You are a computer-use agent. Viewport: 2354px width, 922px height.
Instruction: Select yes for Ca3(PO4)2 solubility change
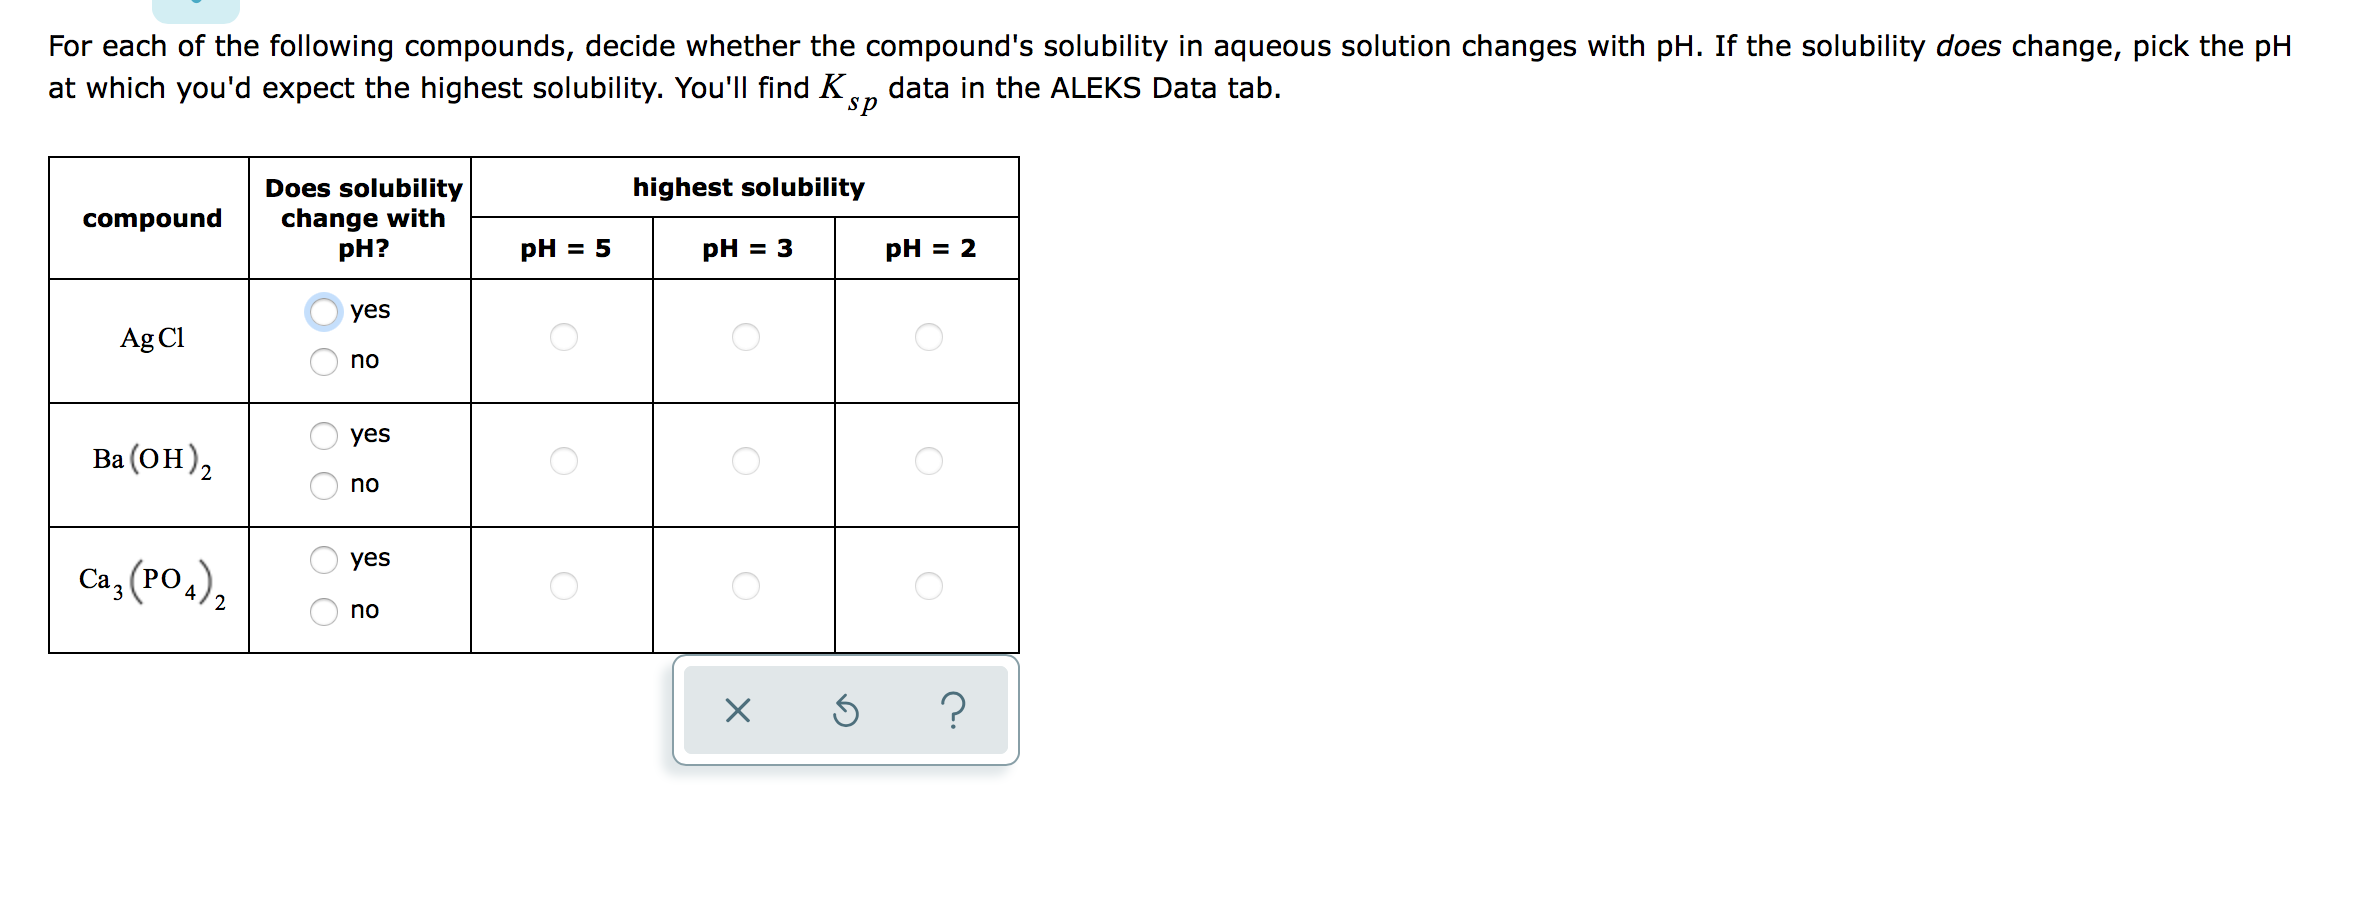tap(323, 560)
